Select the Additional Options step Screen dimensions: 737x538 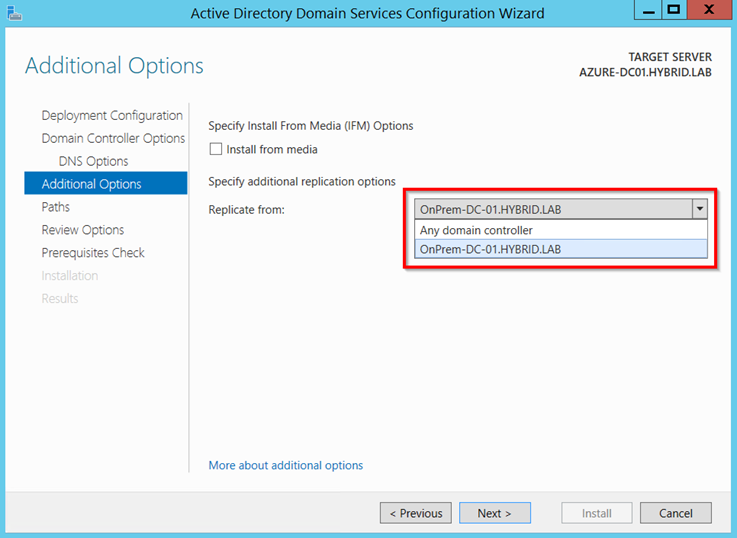coord(106,183)
